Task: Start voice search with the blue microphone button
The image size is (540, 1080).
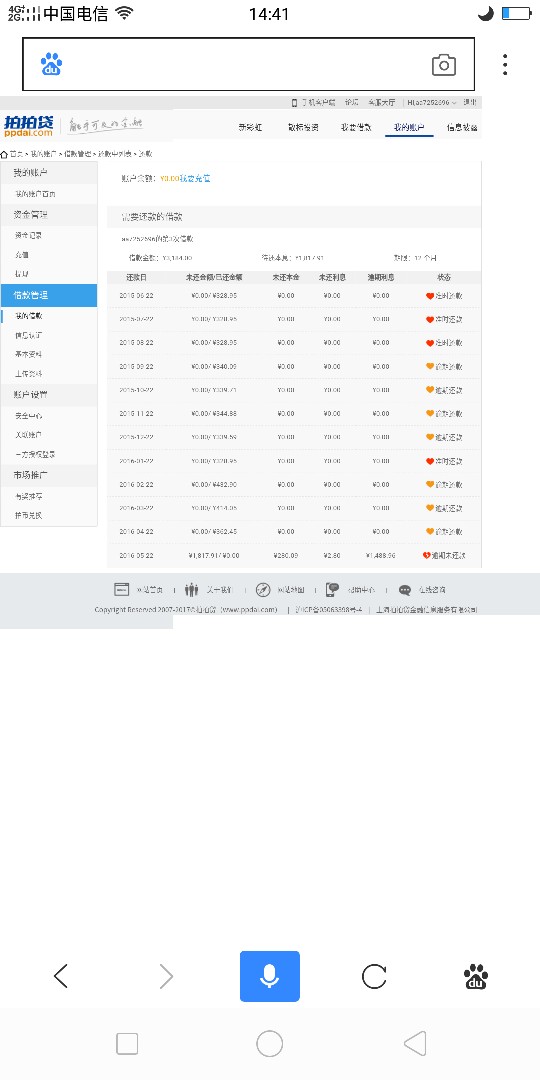Action: coord(270,976)
